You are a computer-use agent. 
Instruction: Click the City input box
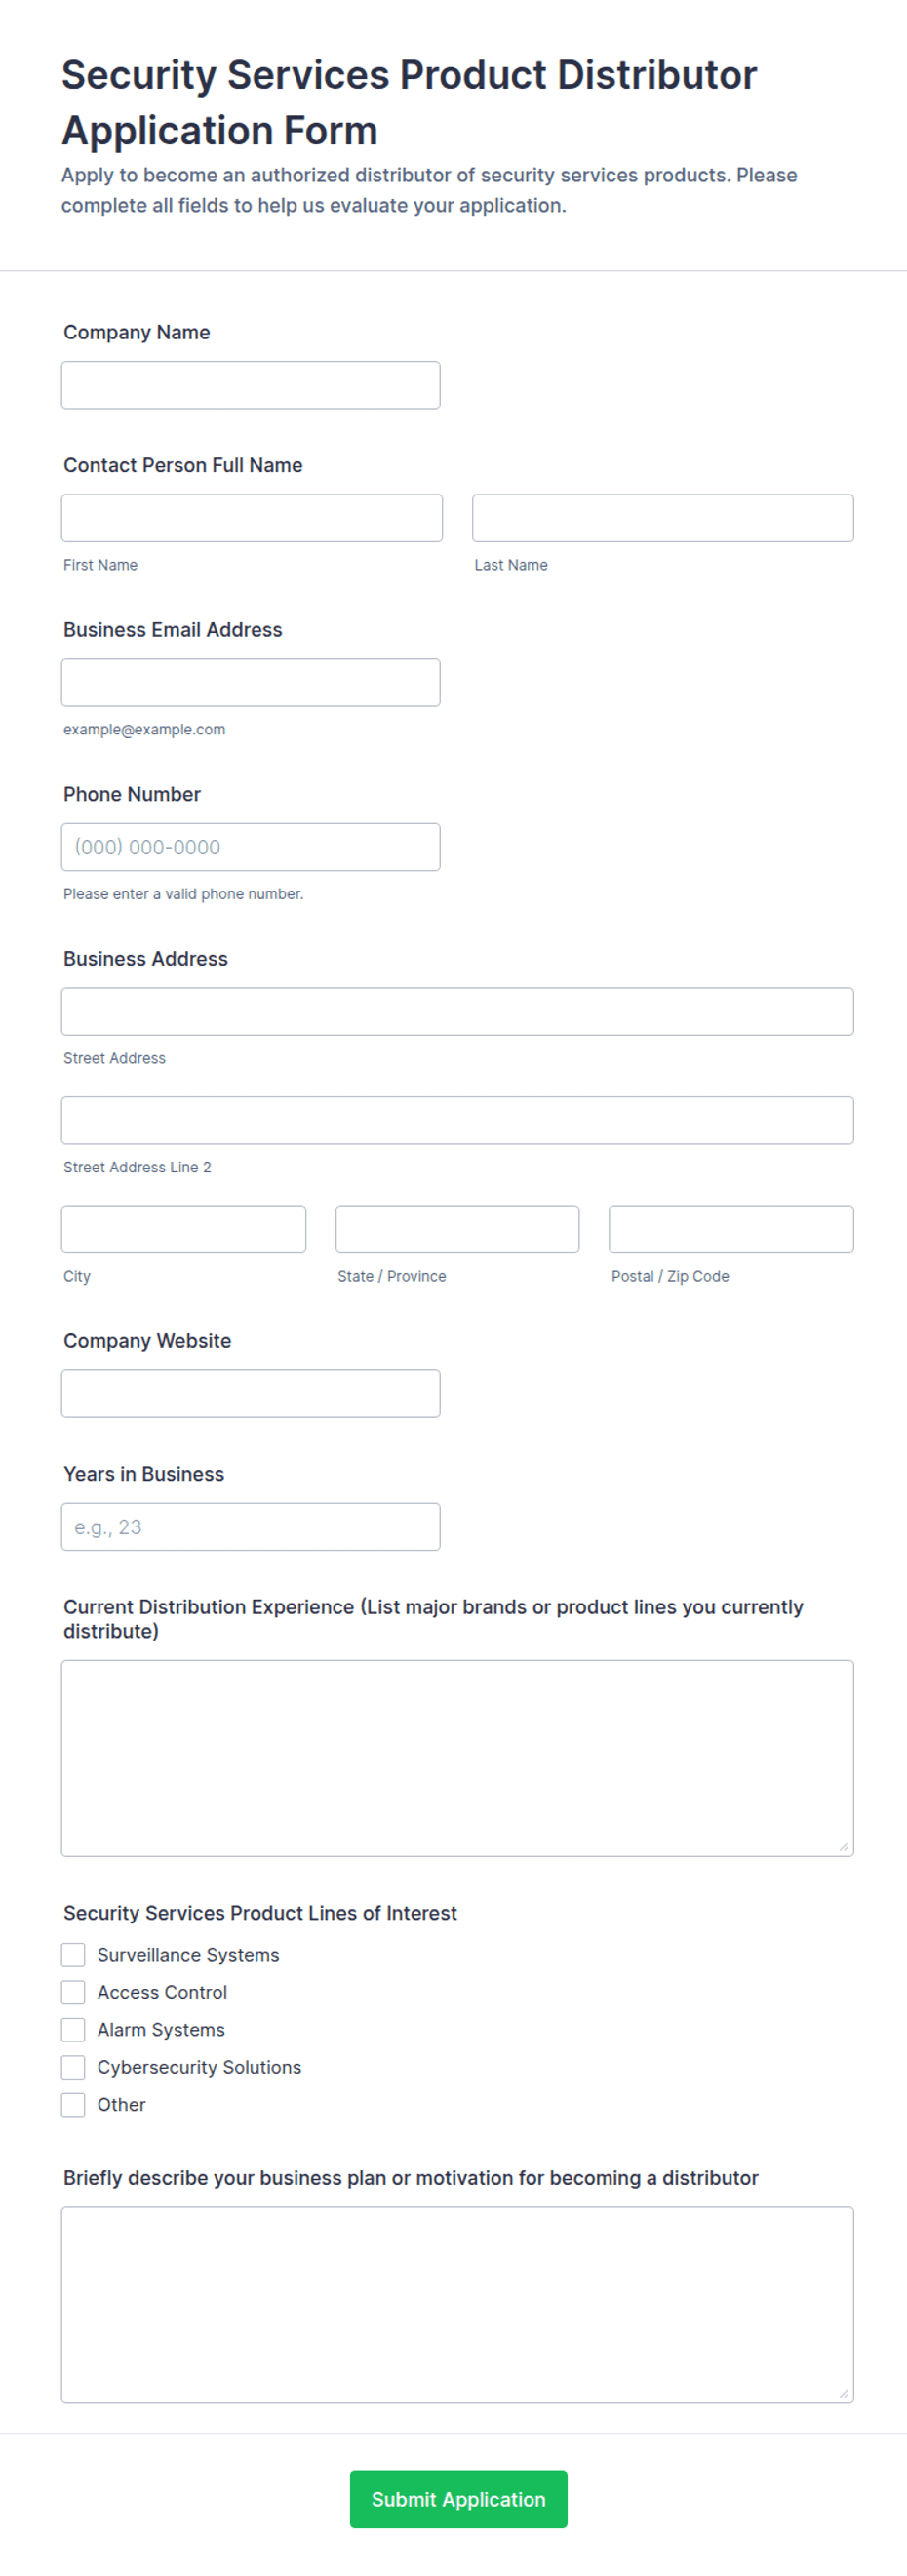point(183,1229)
